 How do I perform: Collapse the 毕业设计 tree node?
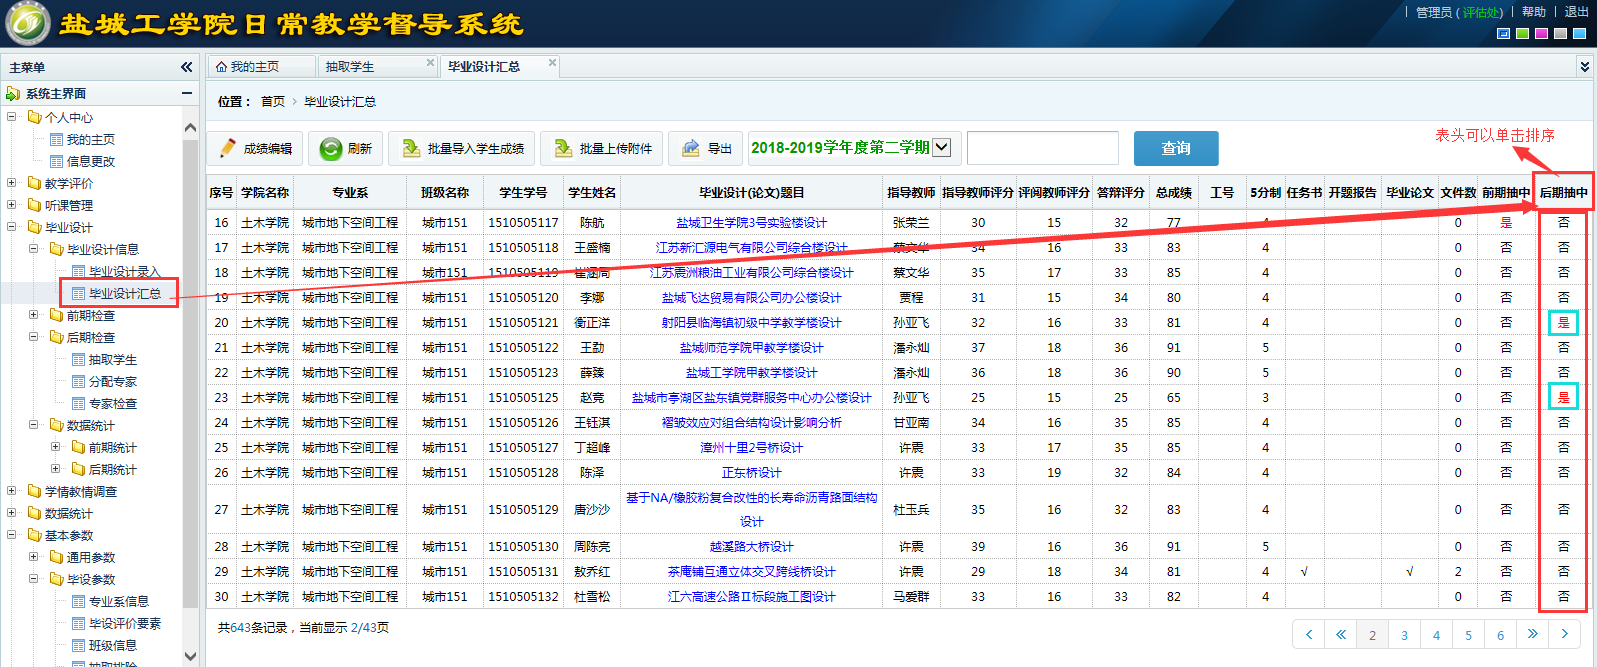pyautogui.click(x=12, y=227)
